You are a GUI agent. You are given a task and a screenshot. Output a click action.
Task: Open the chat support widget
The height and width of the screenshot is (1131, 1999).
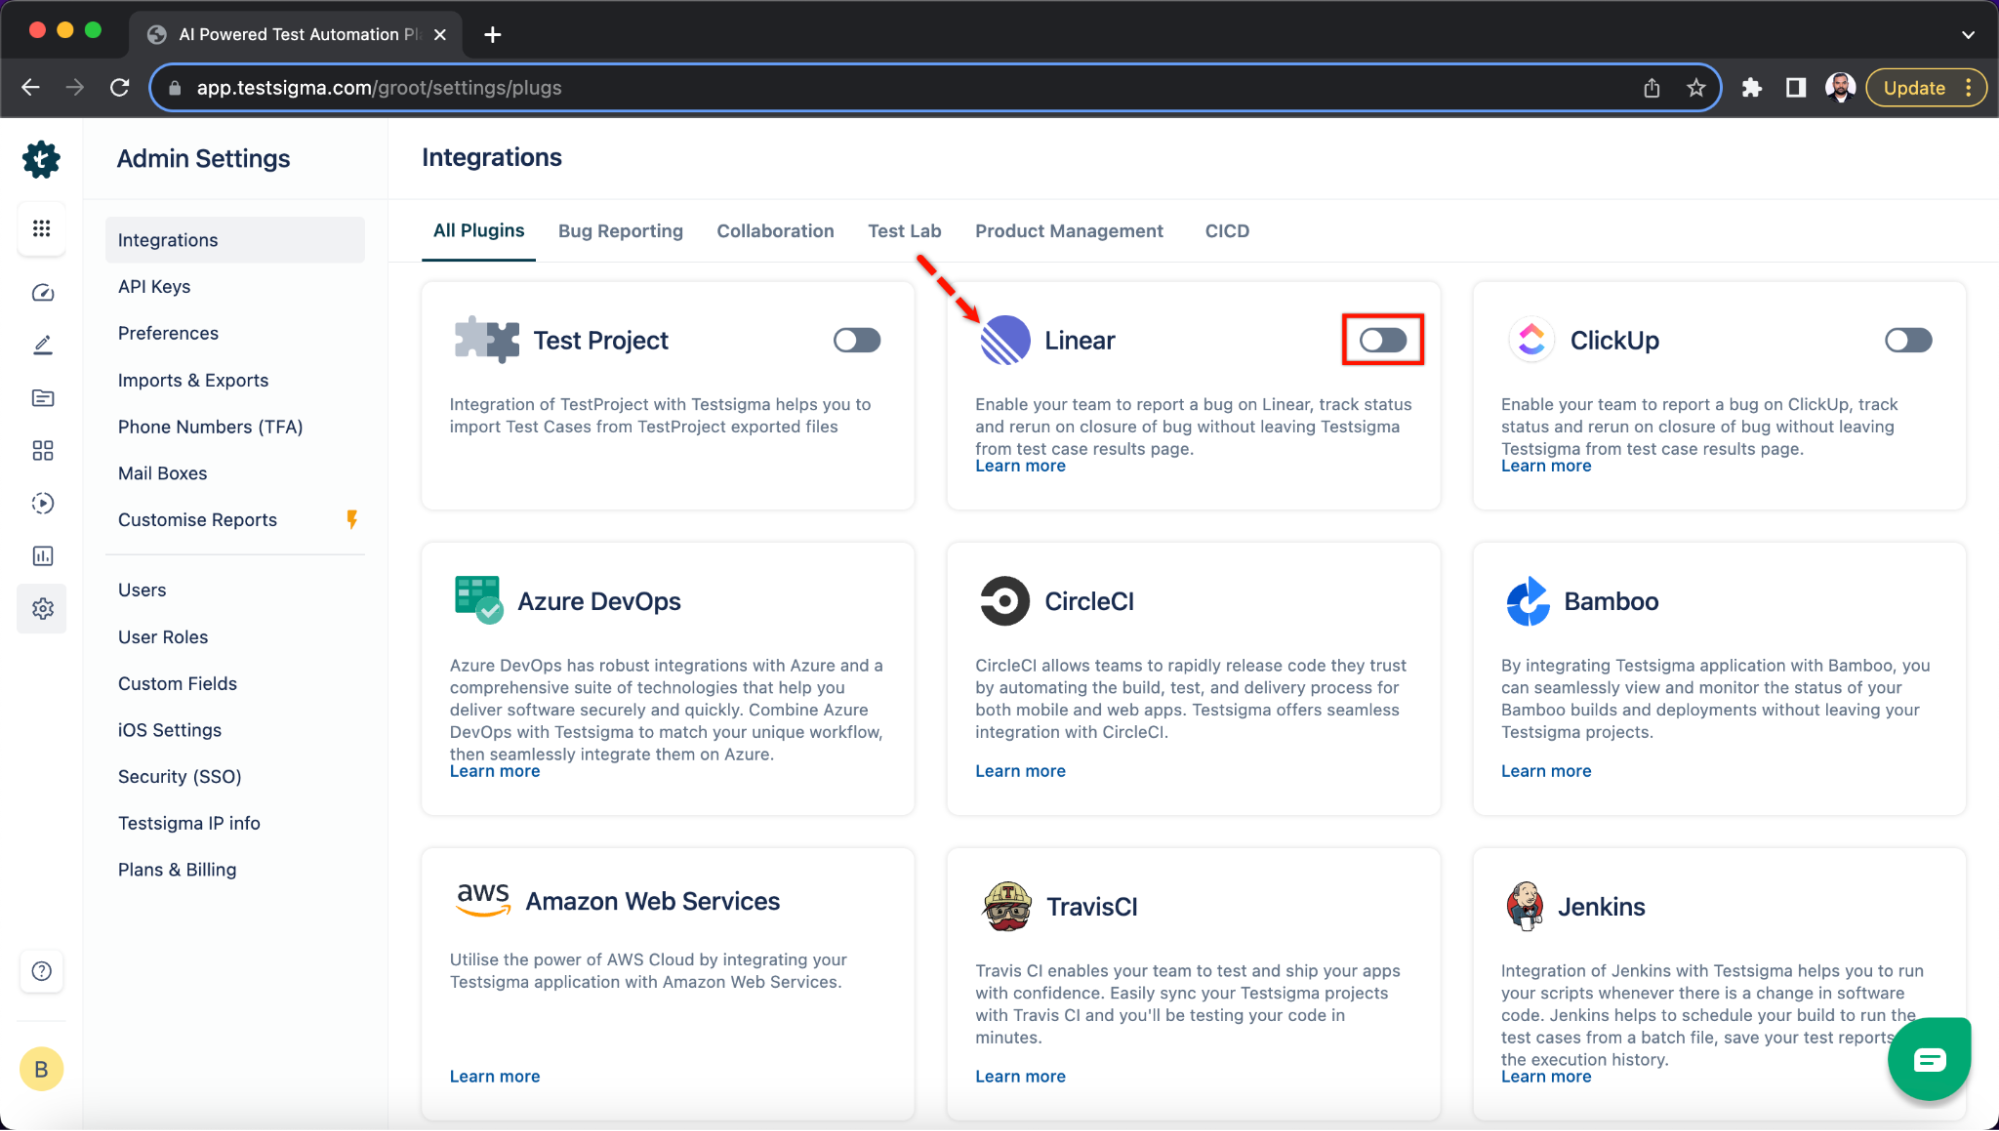coord(1929,1059)
